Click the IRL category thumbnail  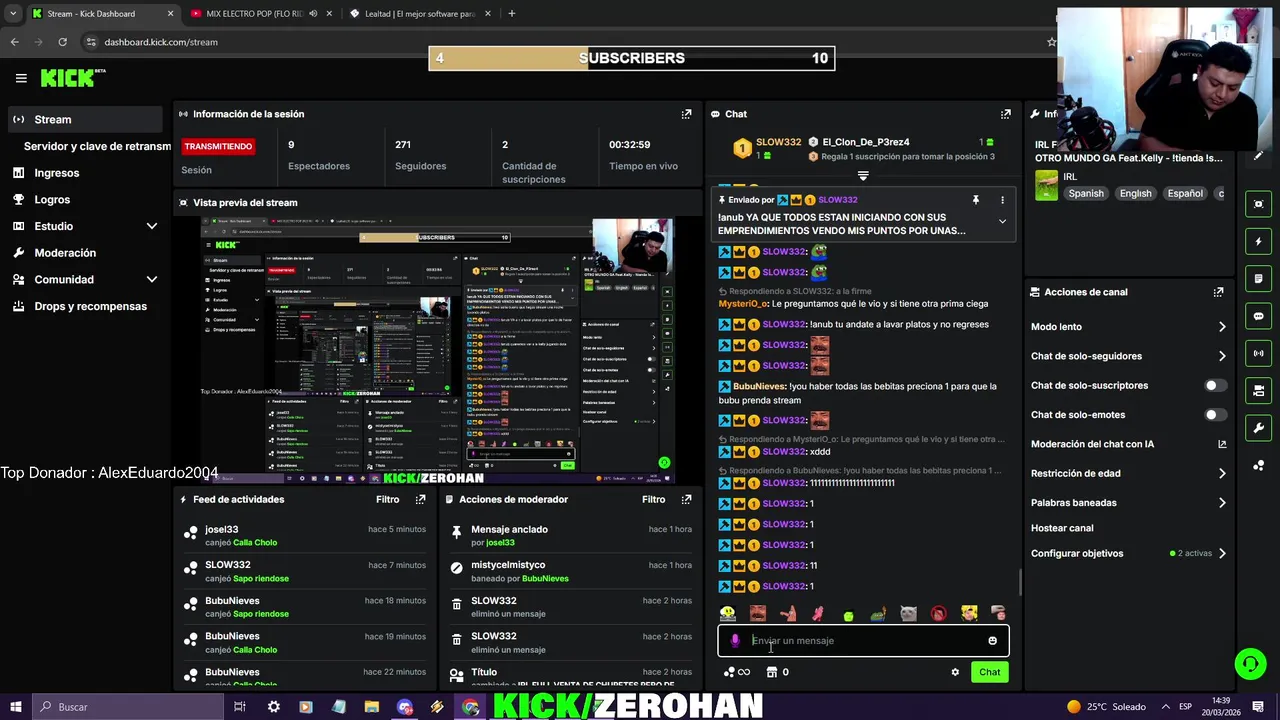(1046, 186)
